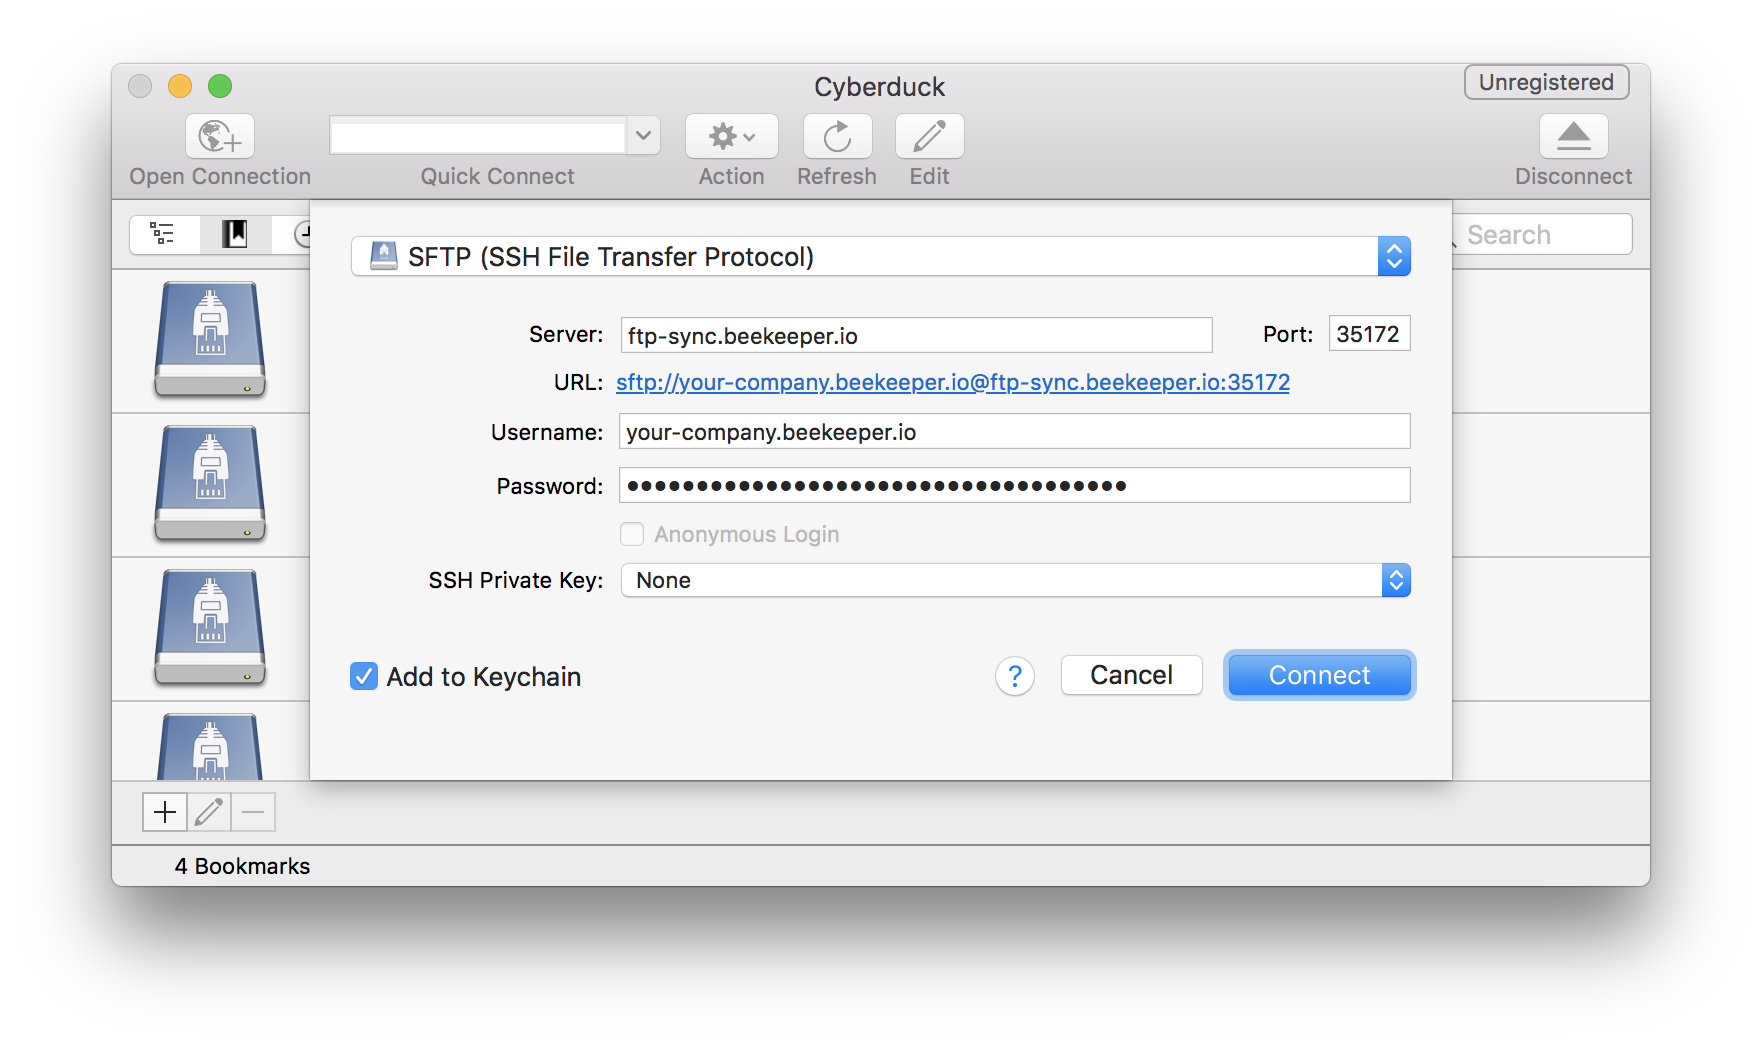Viewport: 1762px width, 1046px height.
Task: Expand the SSH Private Key dropdown
Action: (1015, 580)
